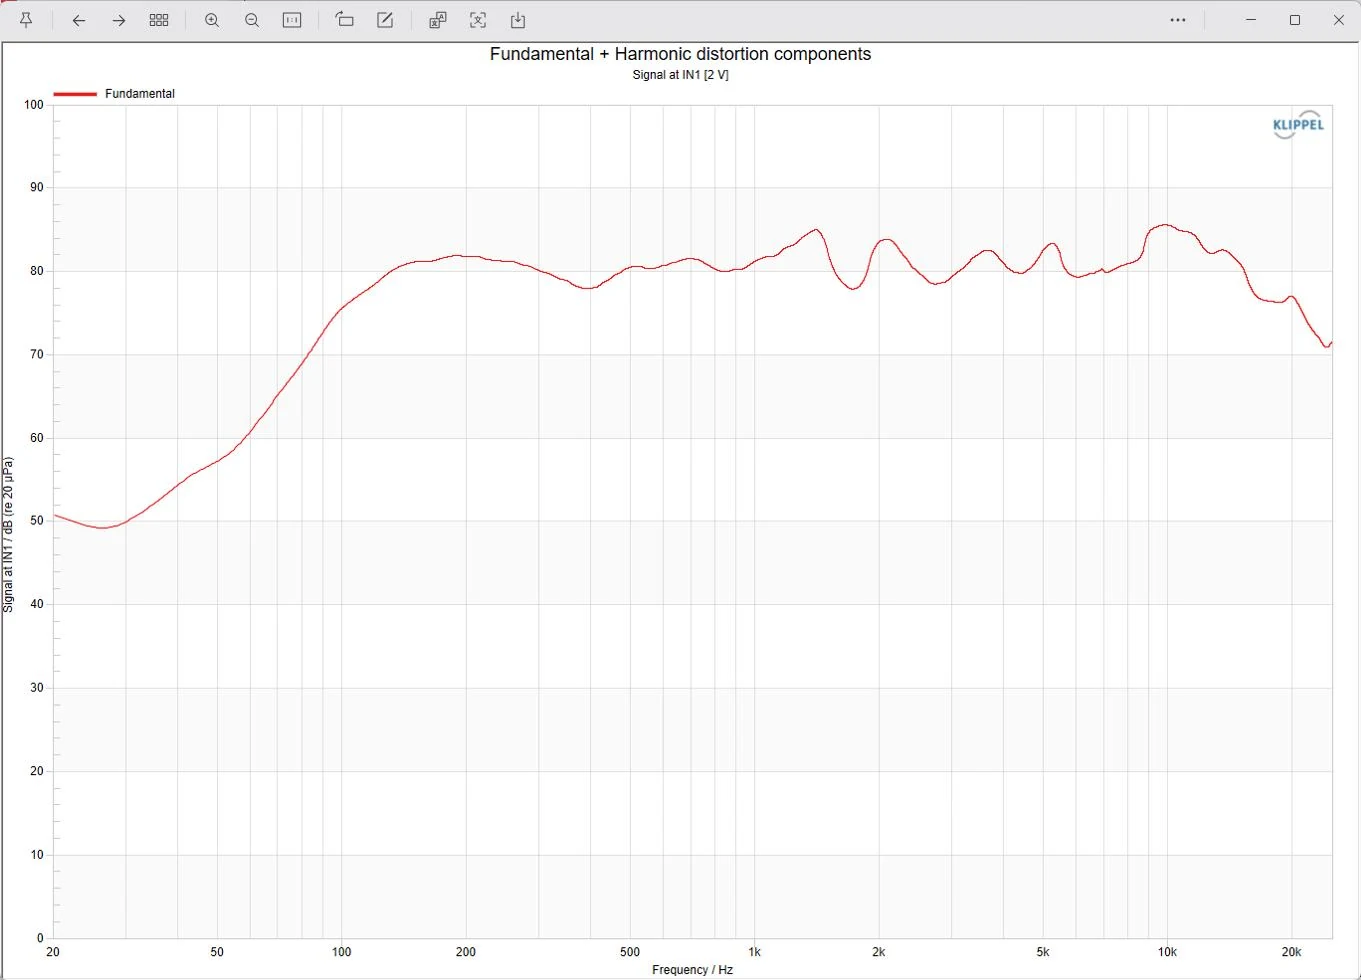The height and width of the screenshot is (980, 1361).
Task: Rotate the image
Action: pyautogui.click(x=345, y=20)
